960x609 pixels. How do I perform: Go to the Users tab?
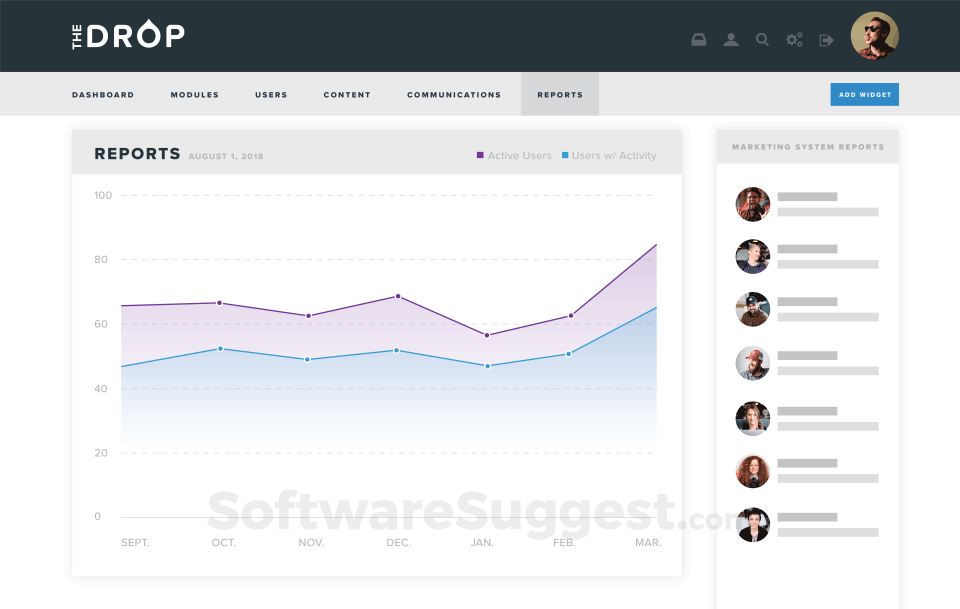(x=271, y=95)
